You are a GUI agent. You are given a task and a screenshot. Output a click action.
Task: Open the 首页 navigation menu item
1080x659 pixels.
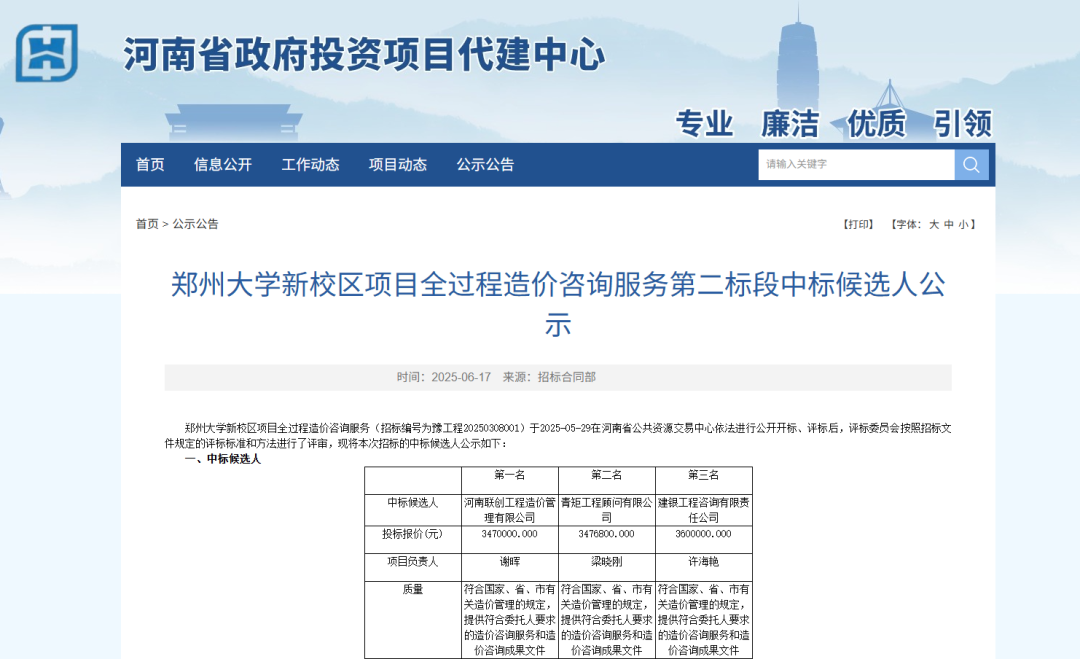pyautogui.click(x=150, y=165)
